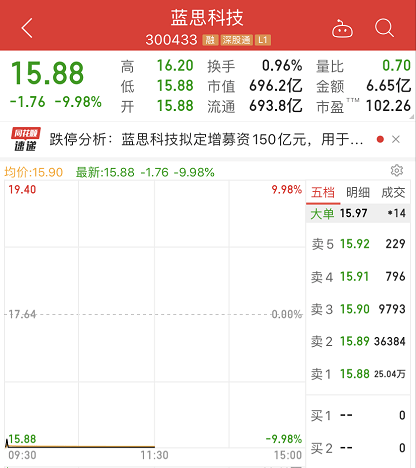The height and width of the screenshot is (468, 416).
Task: Tap the 11:30 time axis label
Action: 154,455
